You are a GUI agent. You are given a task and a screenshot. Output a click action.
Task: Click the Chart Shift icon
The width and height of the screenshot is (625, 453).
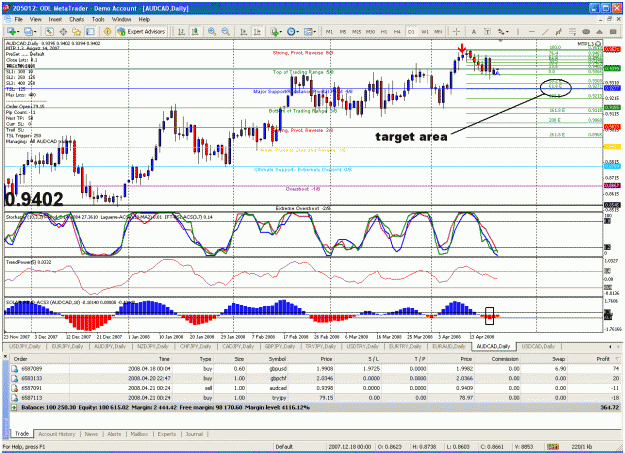click(257, 32)
